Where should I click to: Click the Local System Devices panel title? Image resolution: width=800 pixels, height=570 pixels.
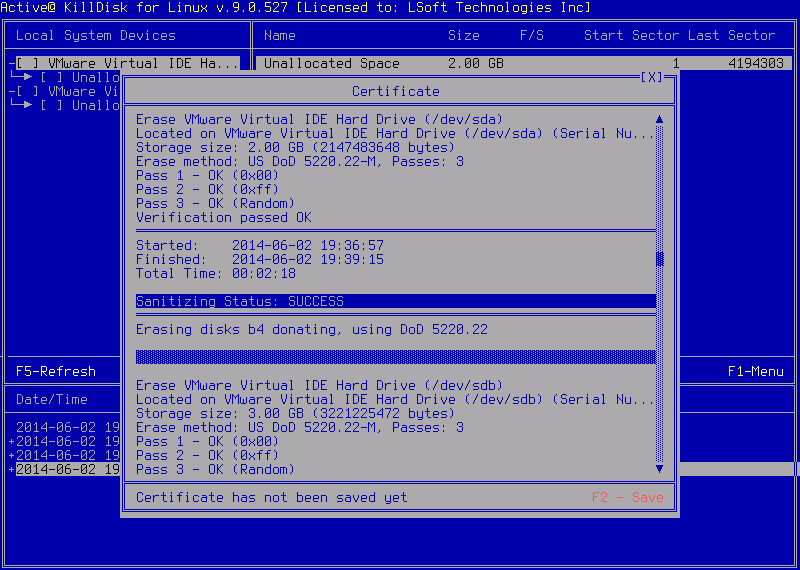click(95, 35)
